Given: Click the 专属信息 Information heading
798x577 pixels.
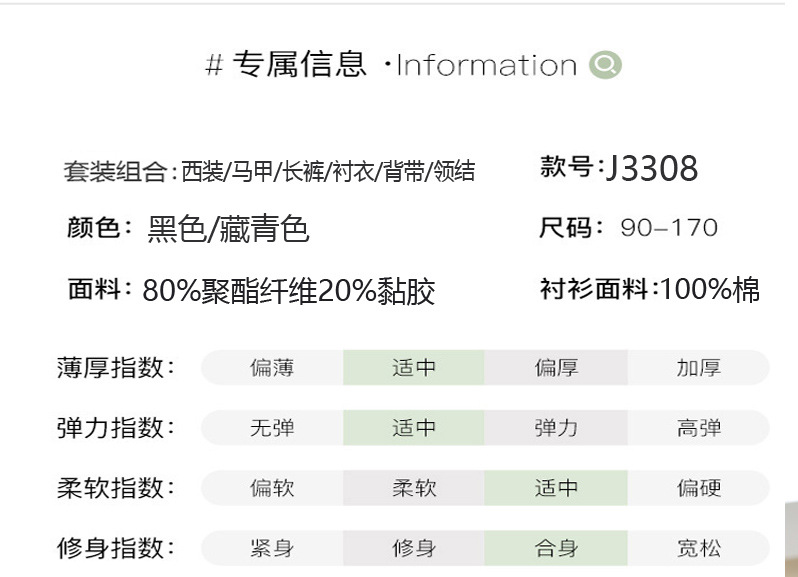Looking at the screenshot, I should pos(391,66).
